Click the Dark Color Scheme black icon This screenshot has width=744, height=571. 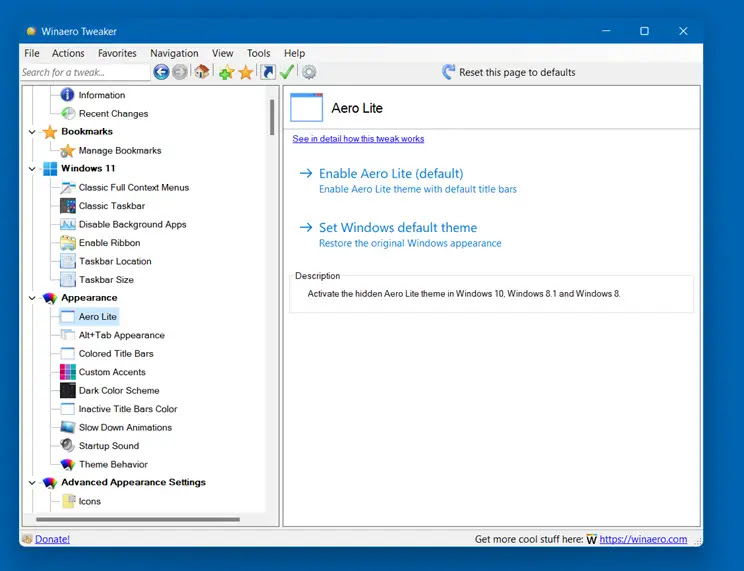point(68,391)
